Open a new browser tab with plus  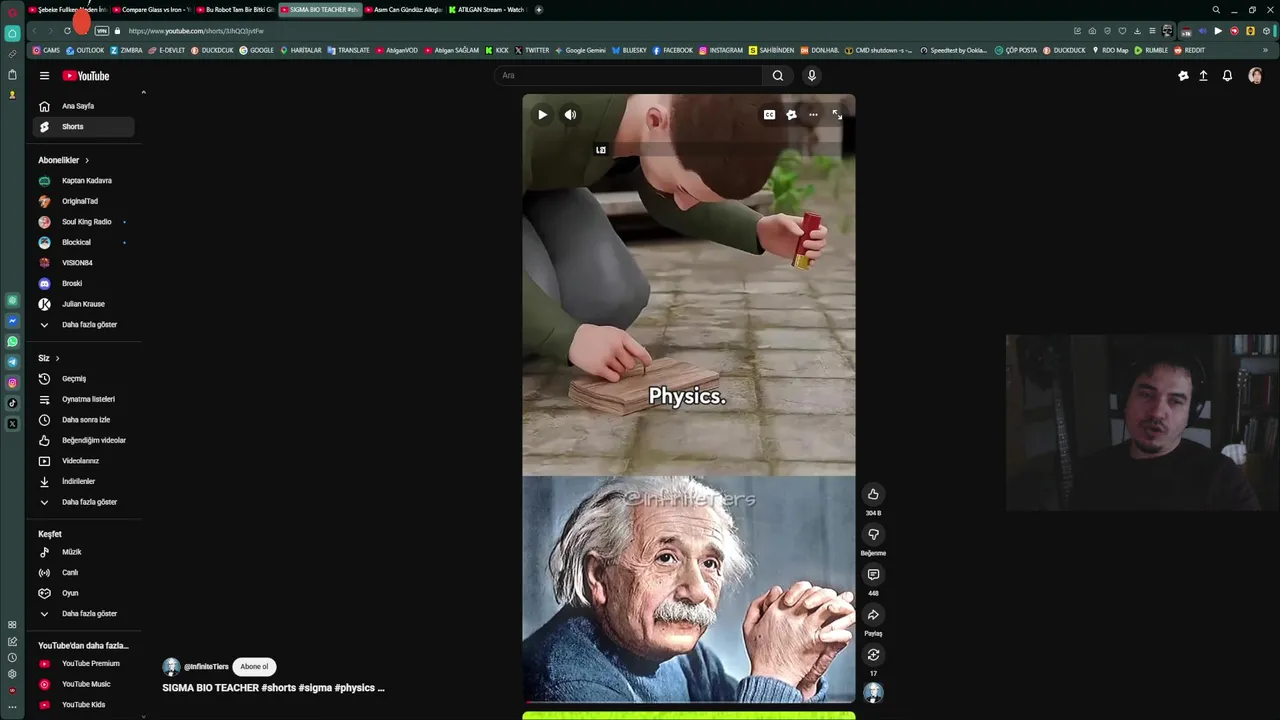[x=539, y=9]
